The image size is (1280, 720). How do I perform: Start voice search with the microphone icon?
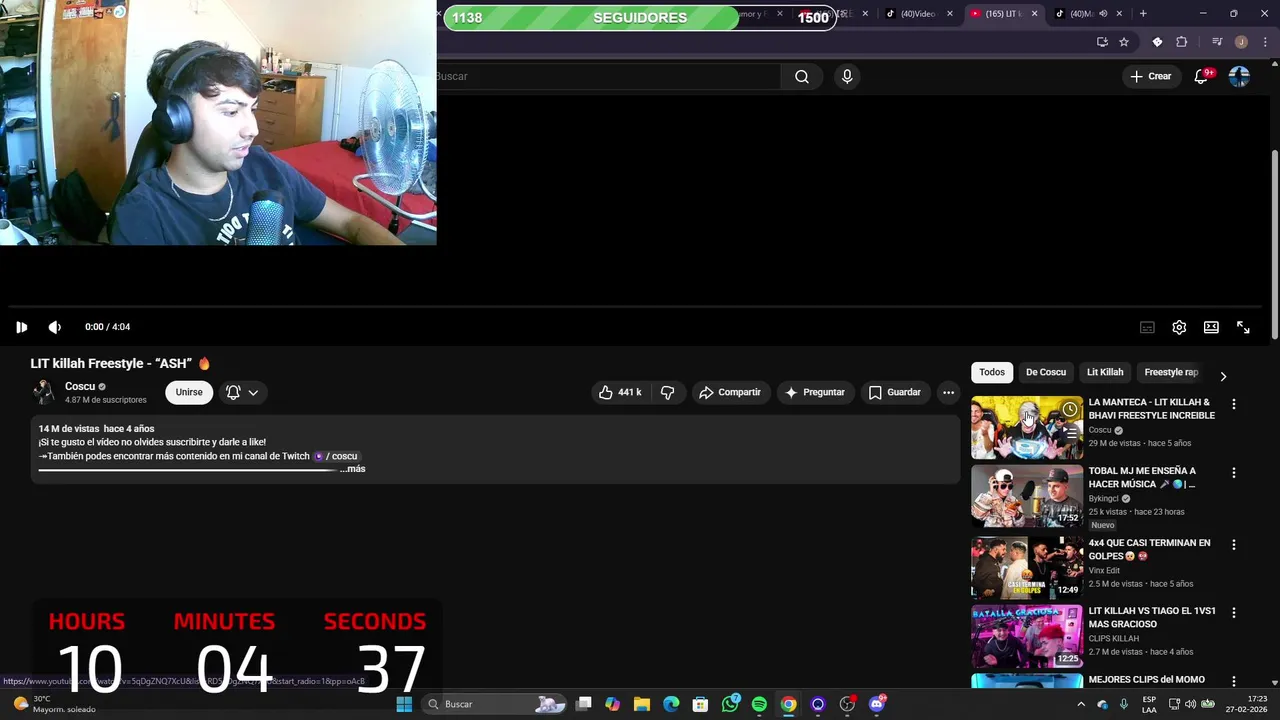tap(847, 77)
